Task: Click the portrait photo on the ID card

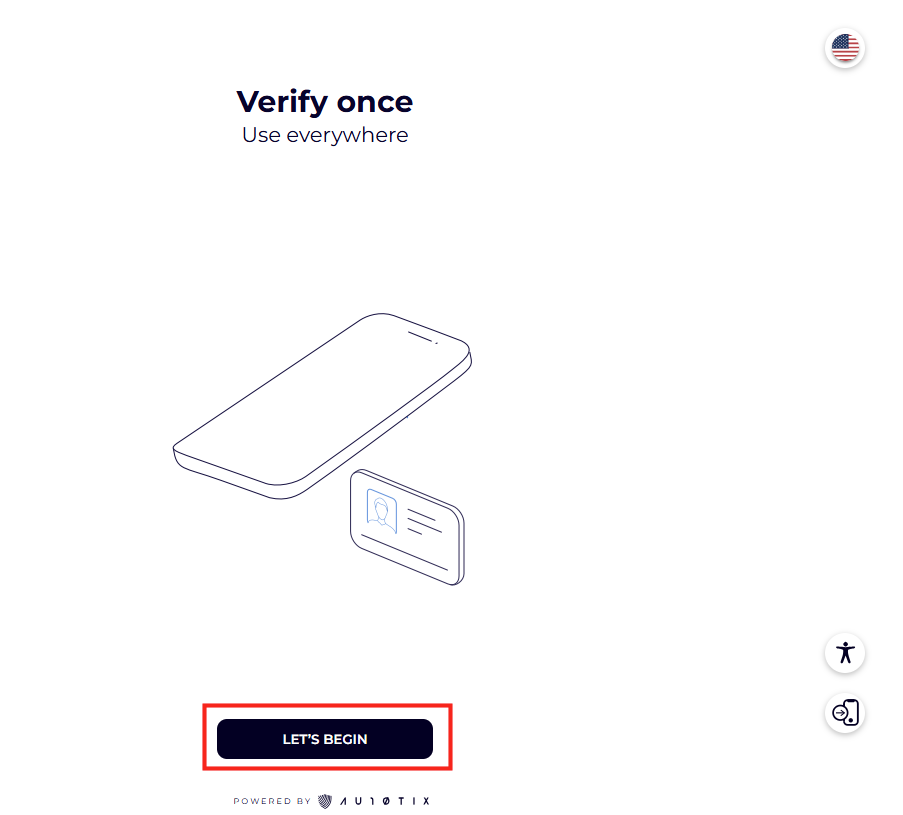Action: 381,511
